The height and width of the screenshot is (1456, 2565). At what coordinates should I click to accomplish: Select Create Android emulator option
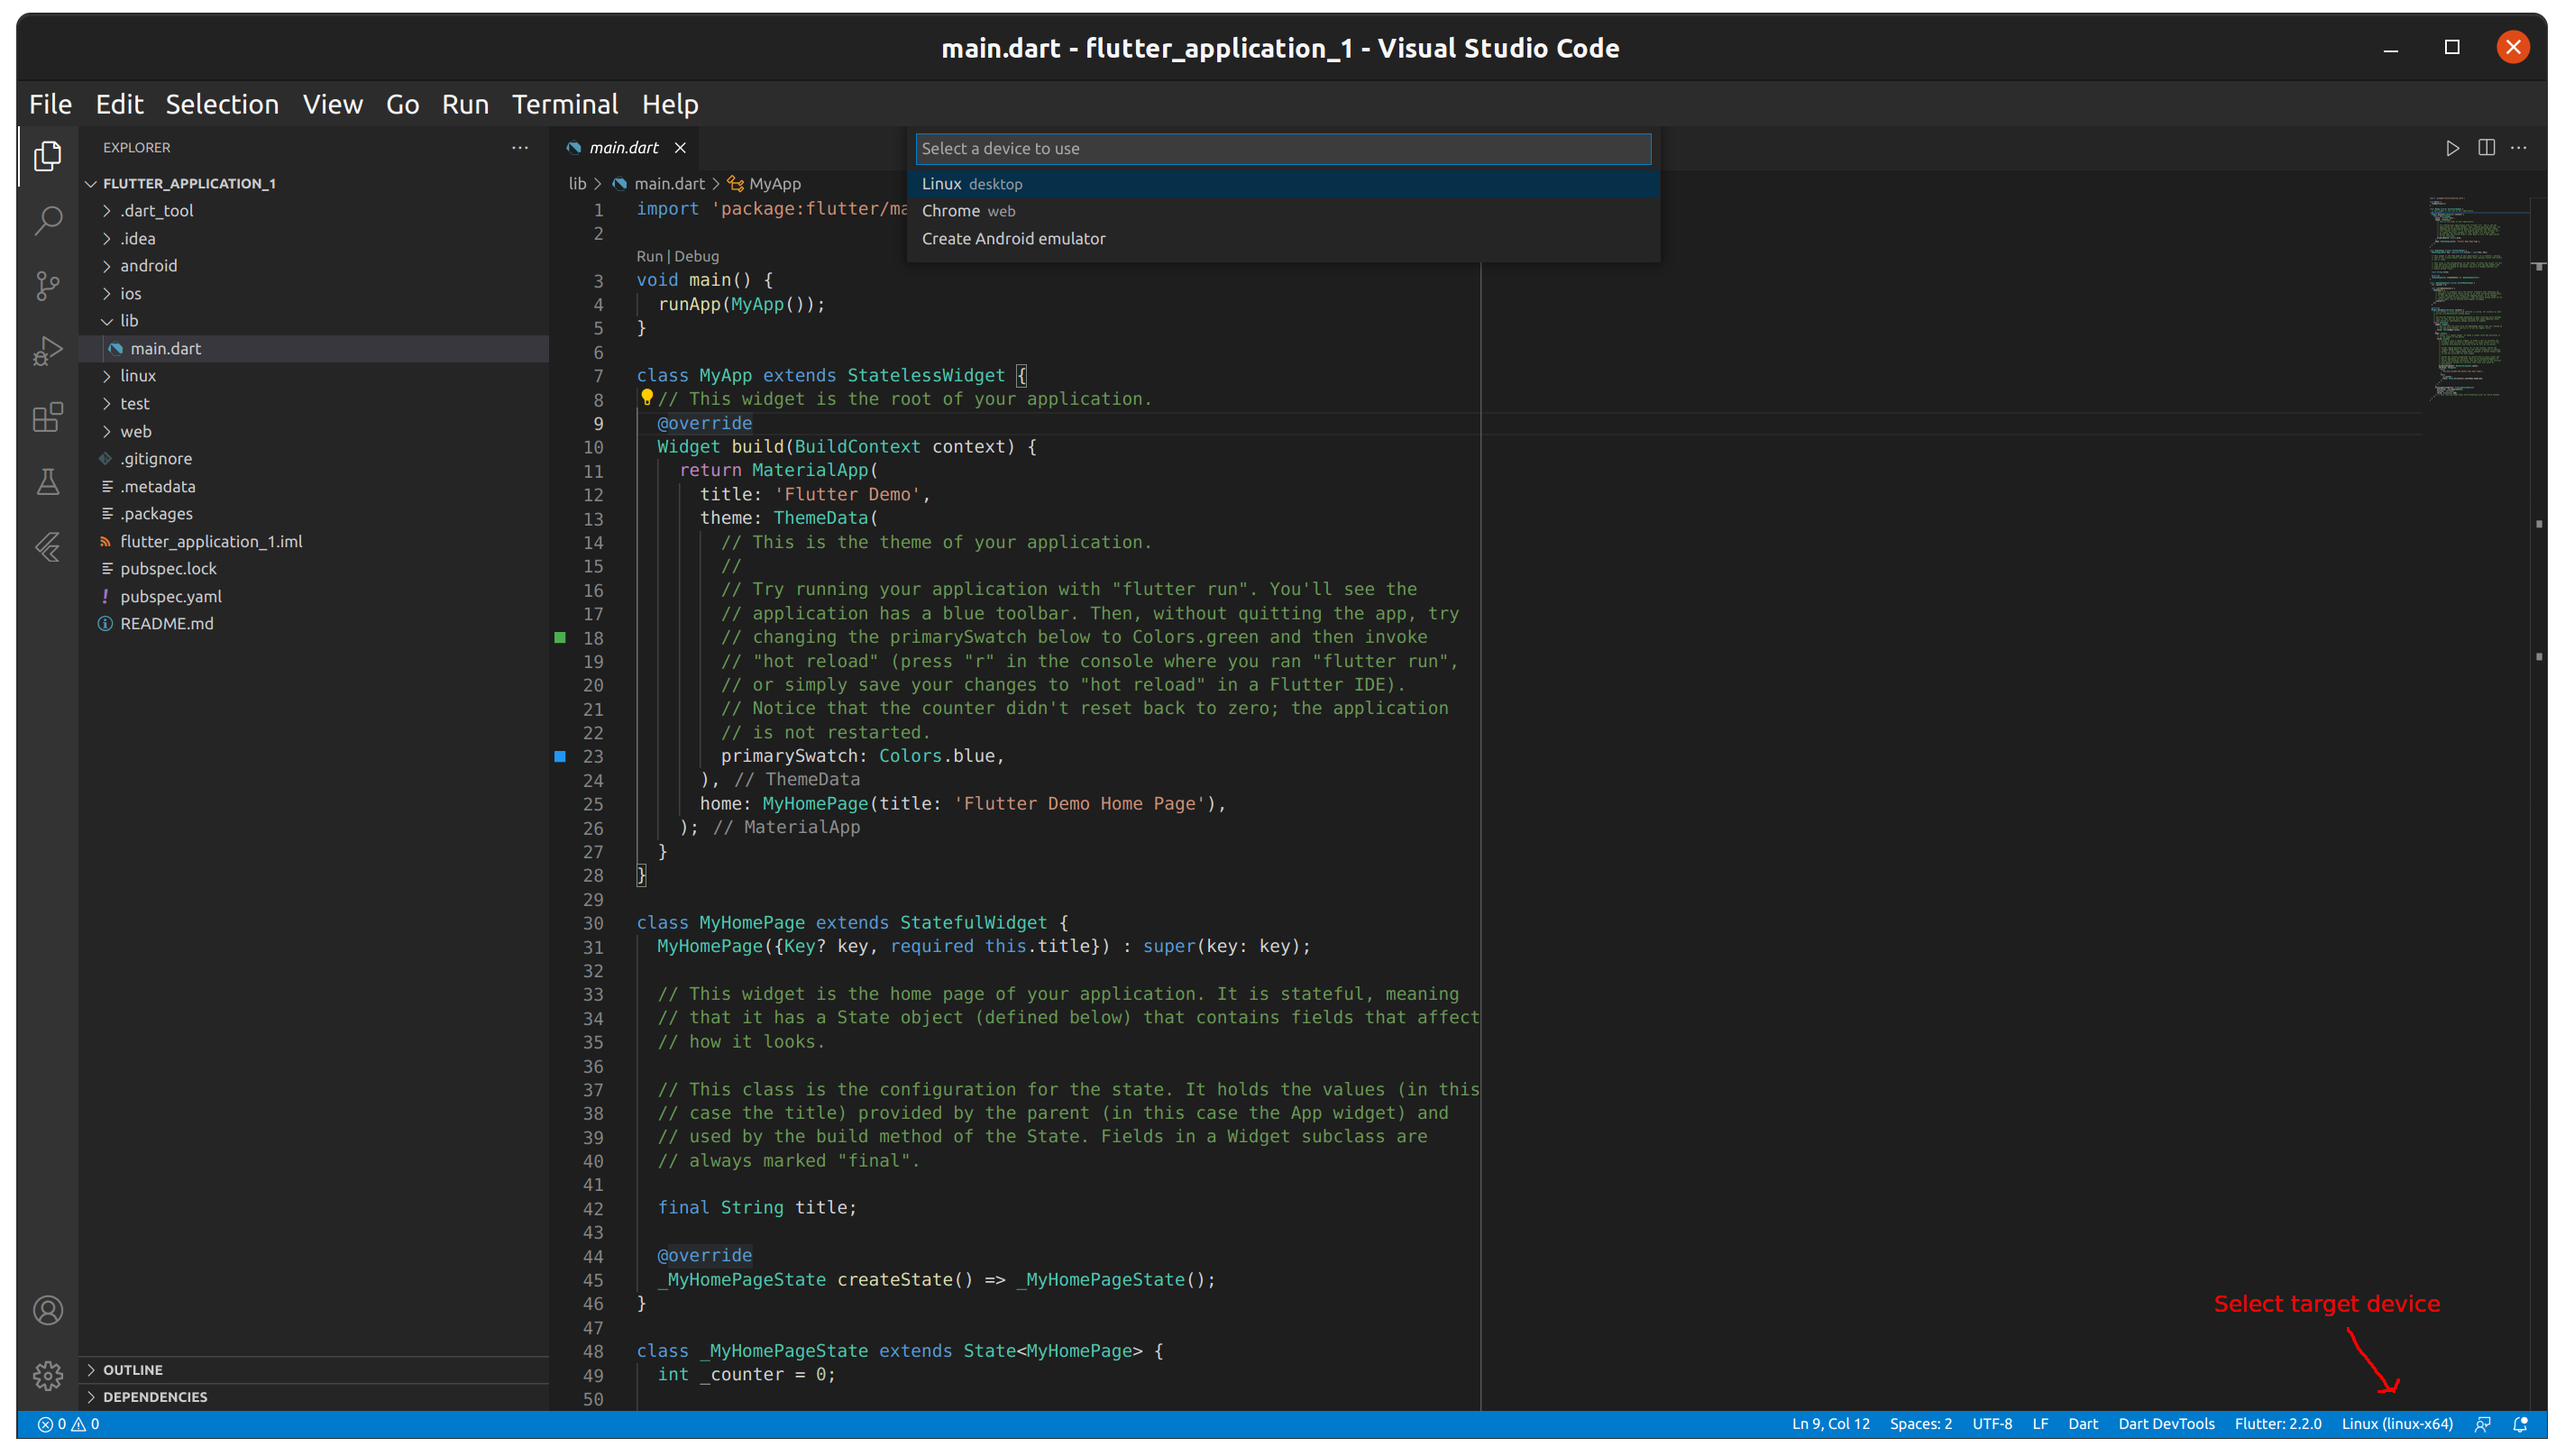coord(1283,239)
